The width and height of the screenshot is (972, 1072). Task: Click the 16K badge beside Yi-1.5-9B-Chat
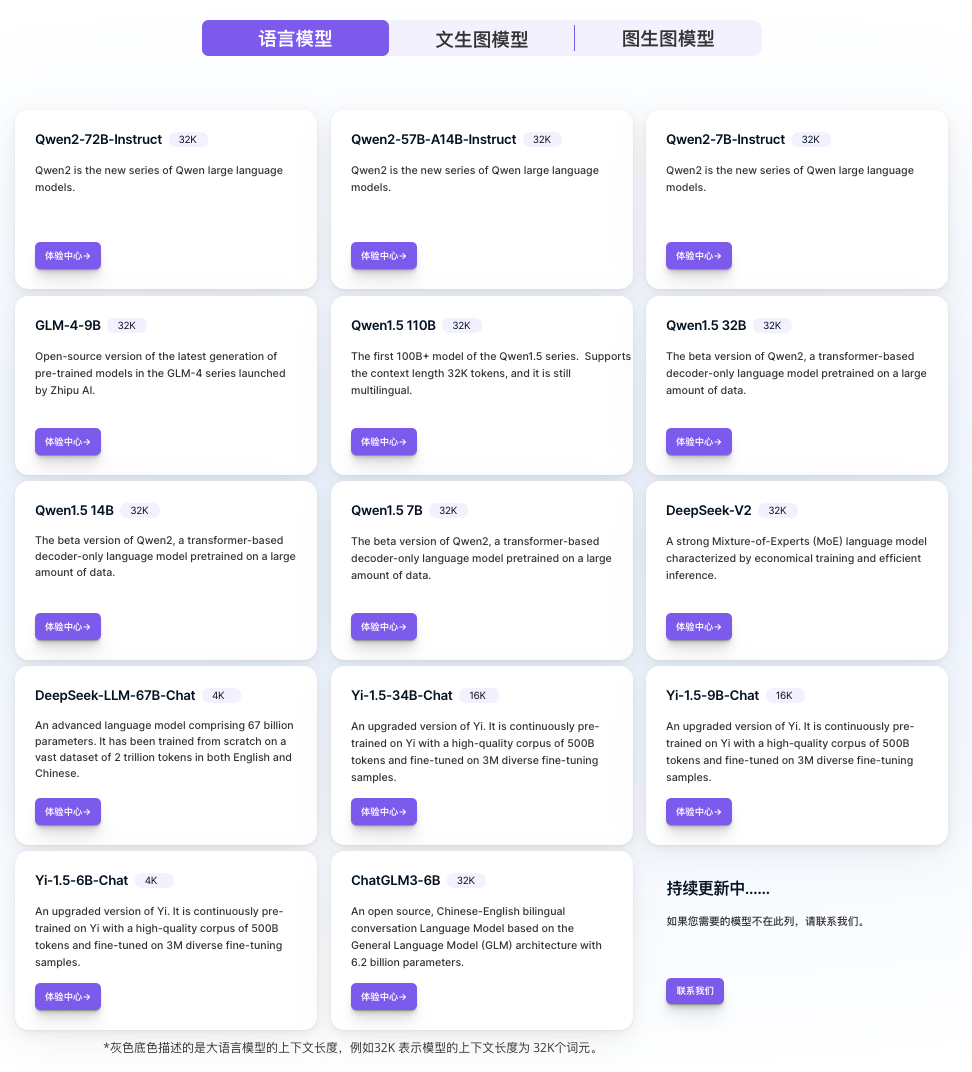[784, 696]
